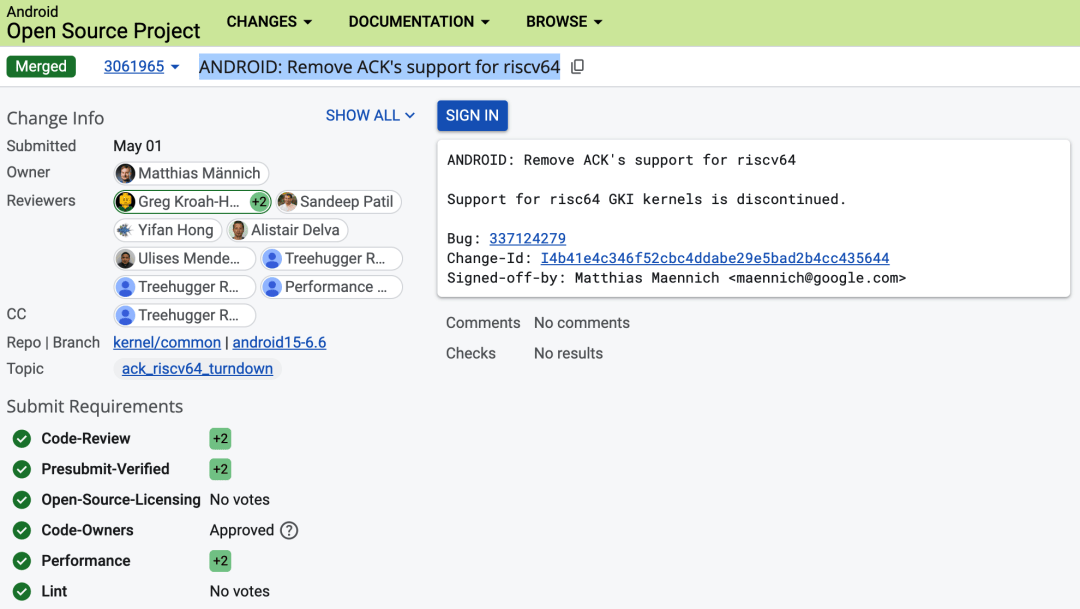Screen dimensions: 1080x609
Task: Click the CC Treehugger R... avatar icon
Action: [125, 315]
